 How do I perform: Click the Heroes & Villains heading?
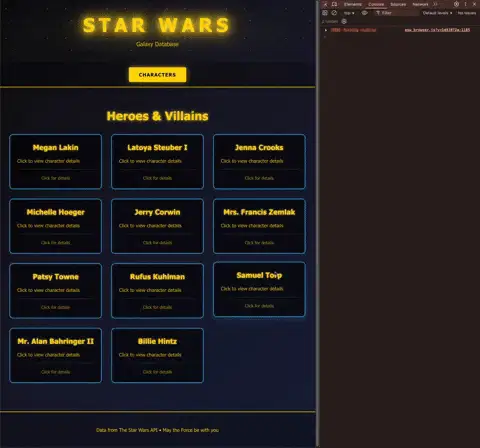coord(157,116)
